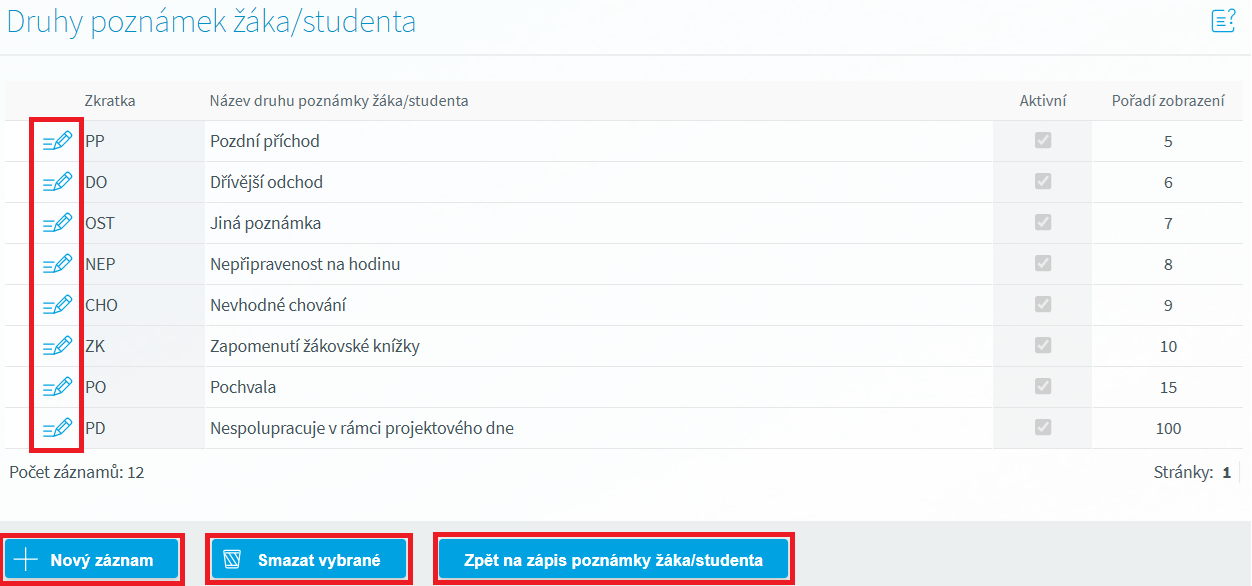Click the Nový záznam button
Screen dimensions: 1252x586
click(x=92, y=560)
